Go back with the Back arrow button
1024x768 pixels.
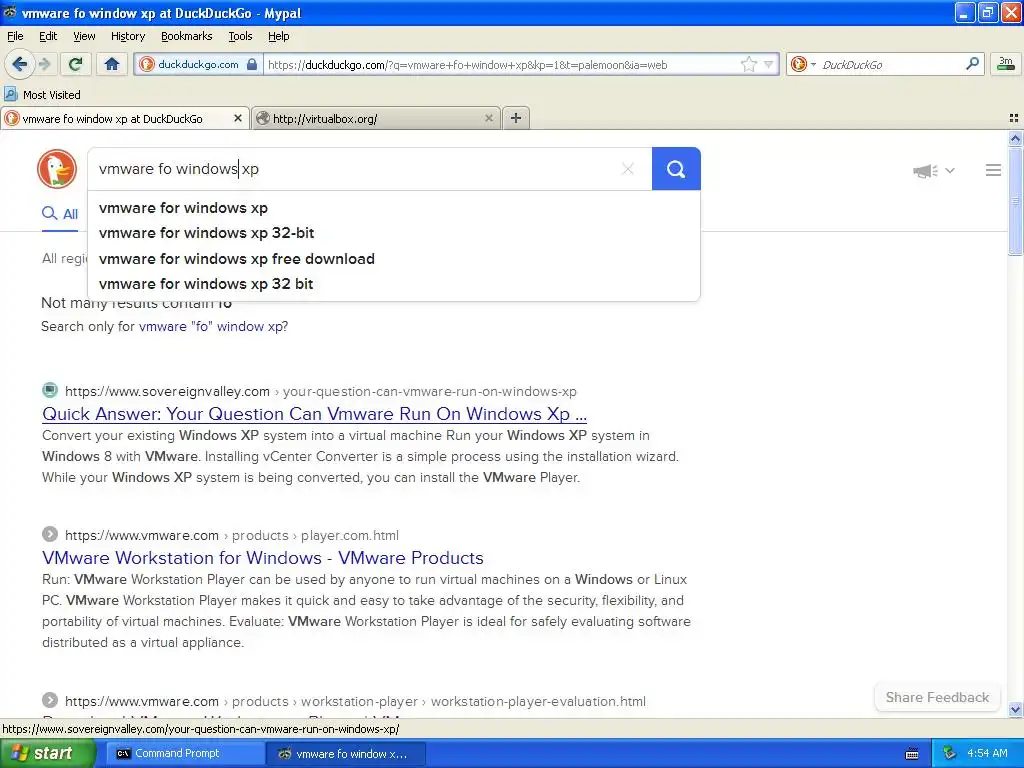[x=20, y=64]
